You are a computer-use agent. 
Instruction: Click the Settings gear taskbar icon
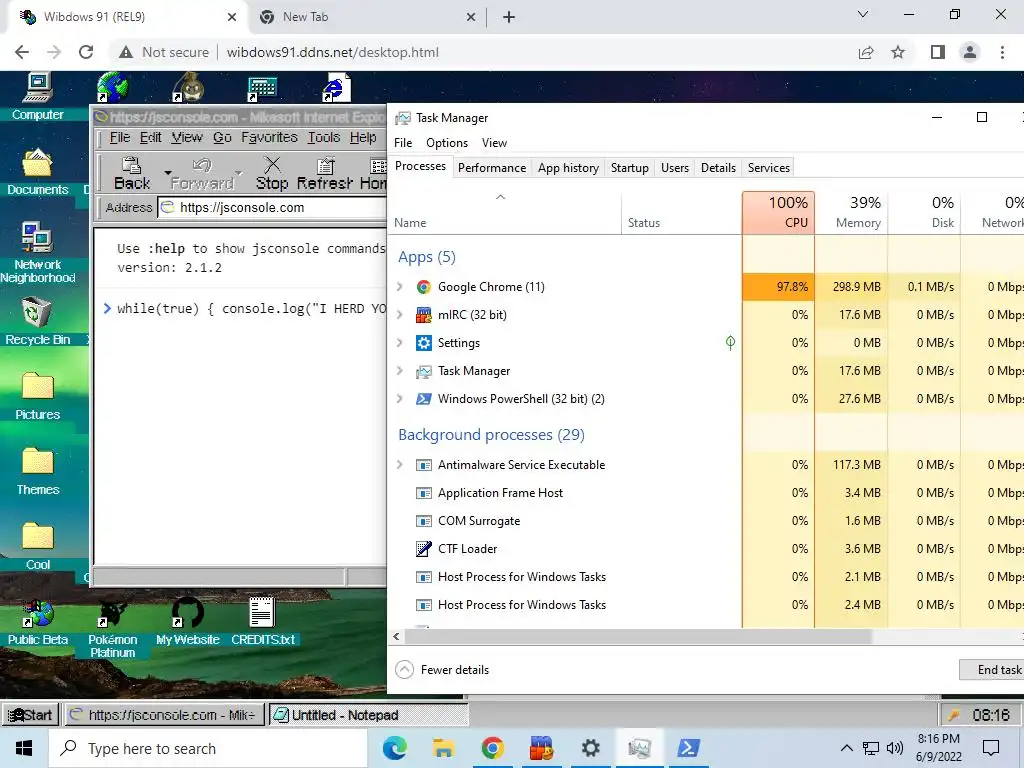tap(590, 748)
